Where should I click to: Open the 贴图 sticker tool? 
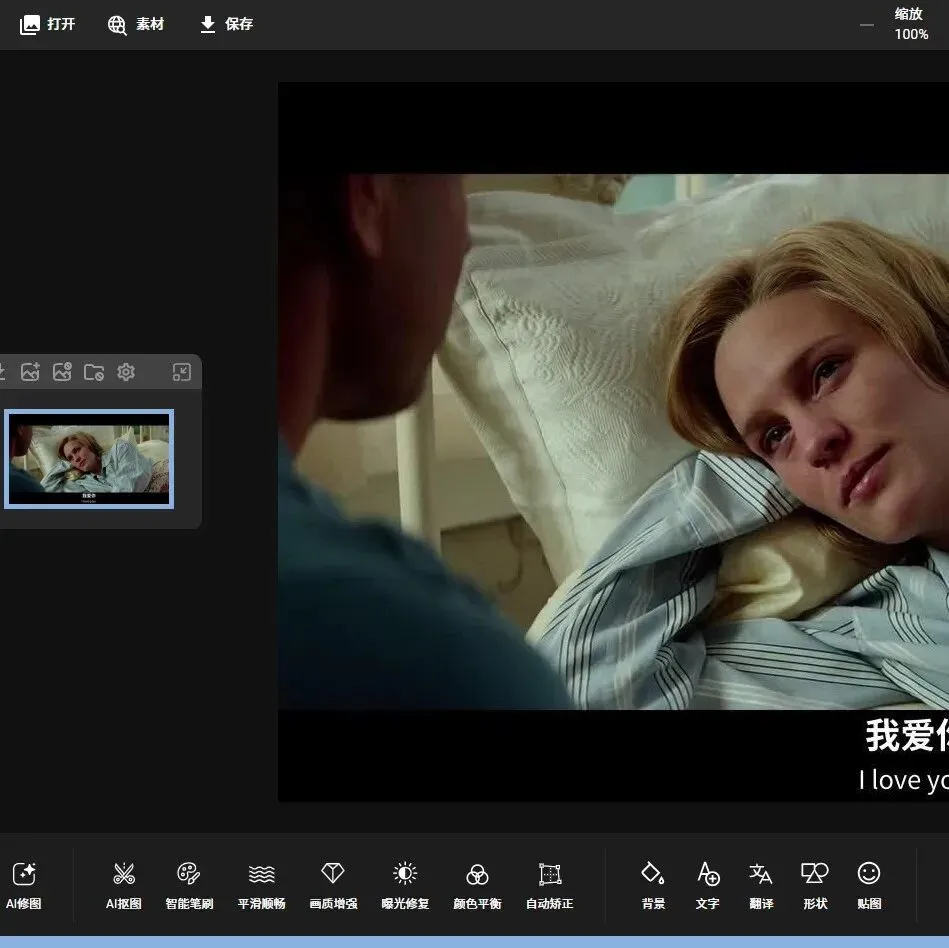point(869,885)
